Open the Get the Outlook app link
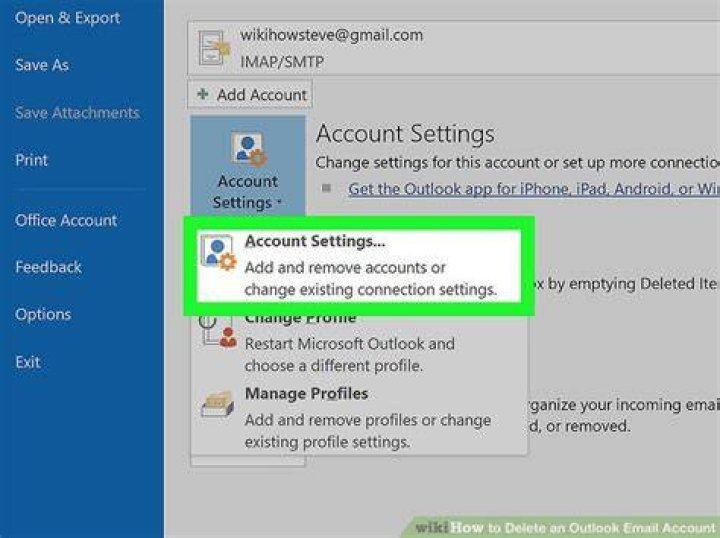 click(x=534, y=189)
